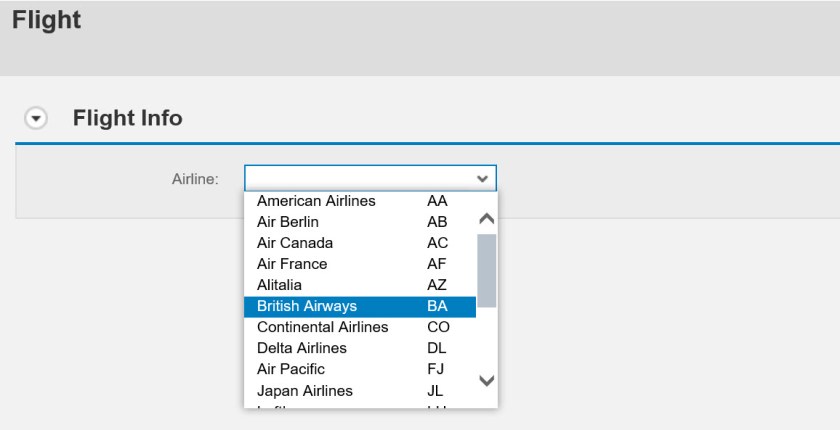The height and width of the screenshot is (430, 840).
Task: Click the list scroll-down arrow
Action: 487,380
